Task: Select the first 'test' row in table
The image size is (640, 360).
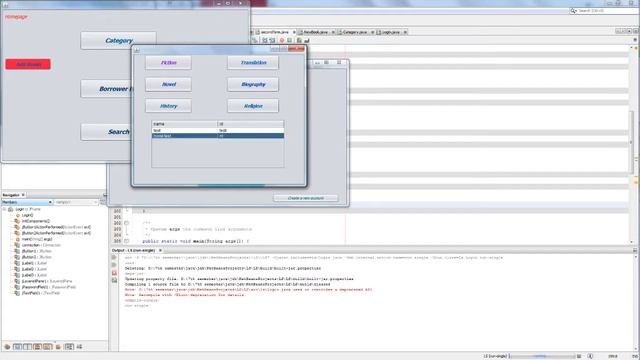Action: 218,130
